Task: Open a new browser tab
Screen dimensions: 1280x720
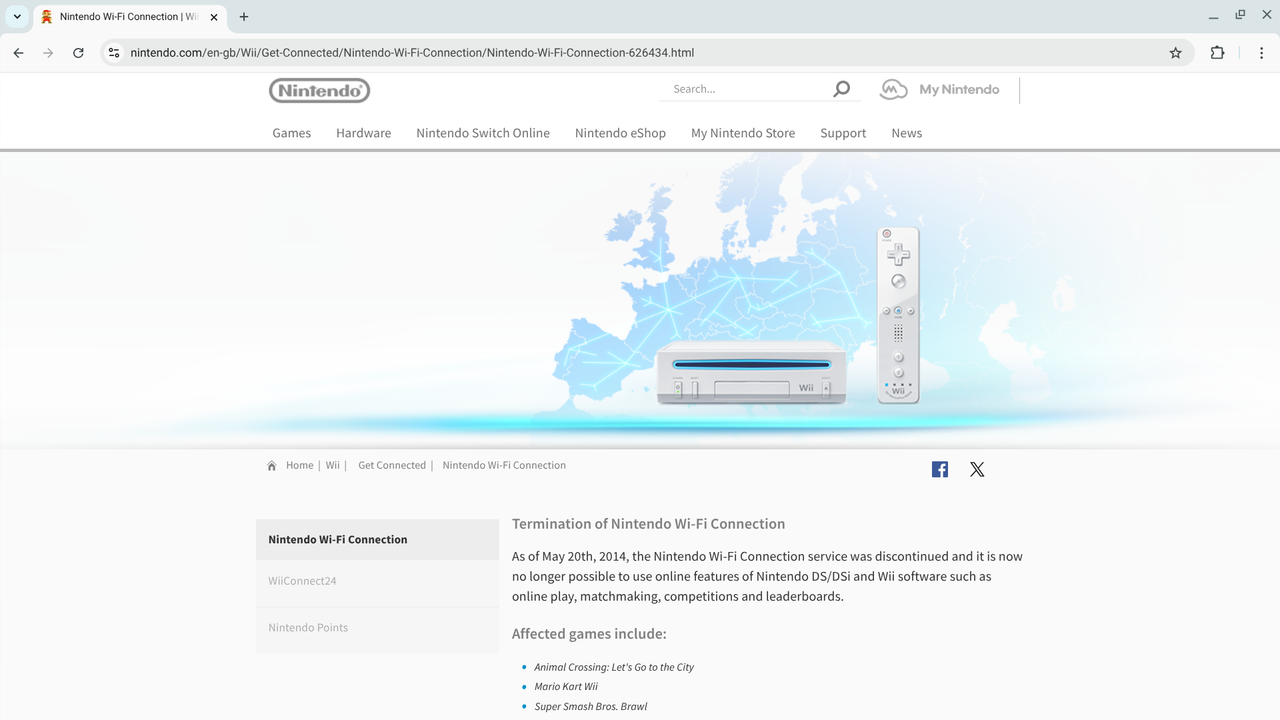Action: click(244, 17)
